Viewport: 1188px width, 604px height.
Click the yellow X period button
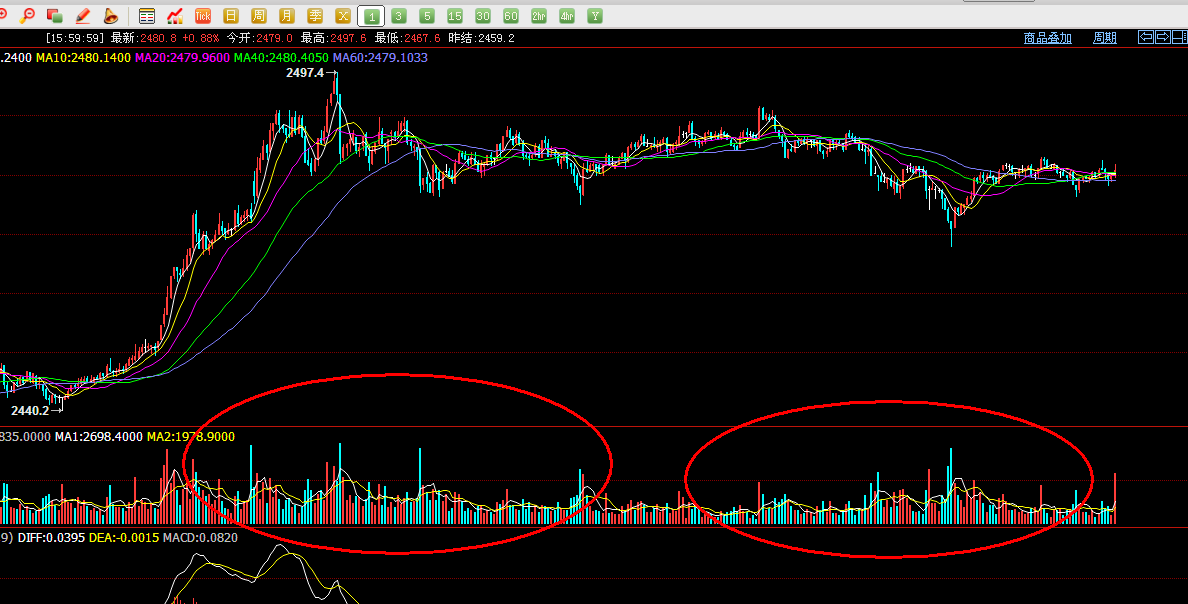(342, 16)
